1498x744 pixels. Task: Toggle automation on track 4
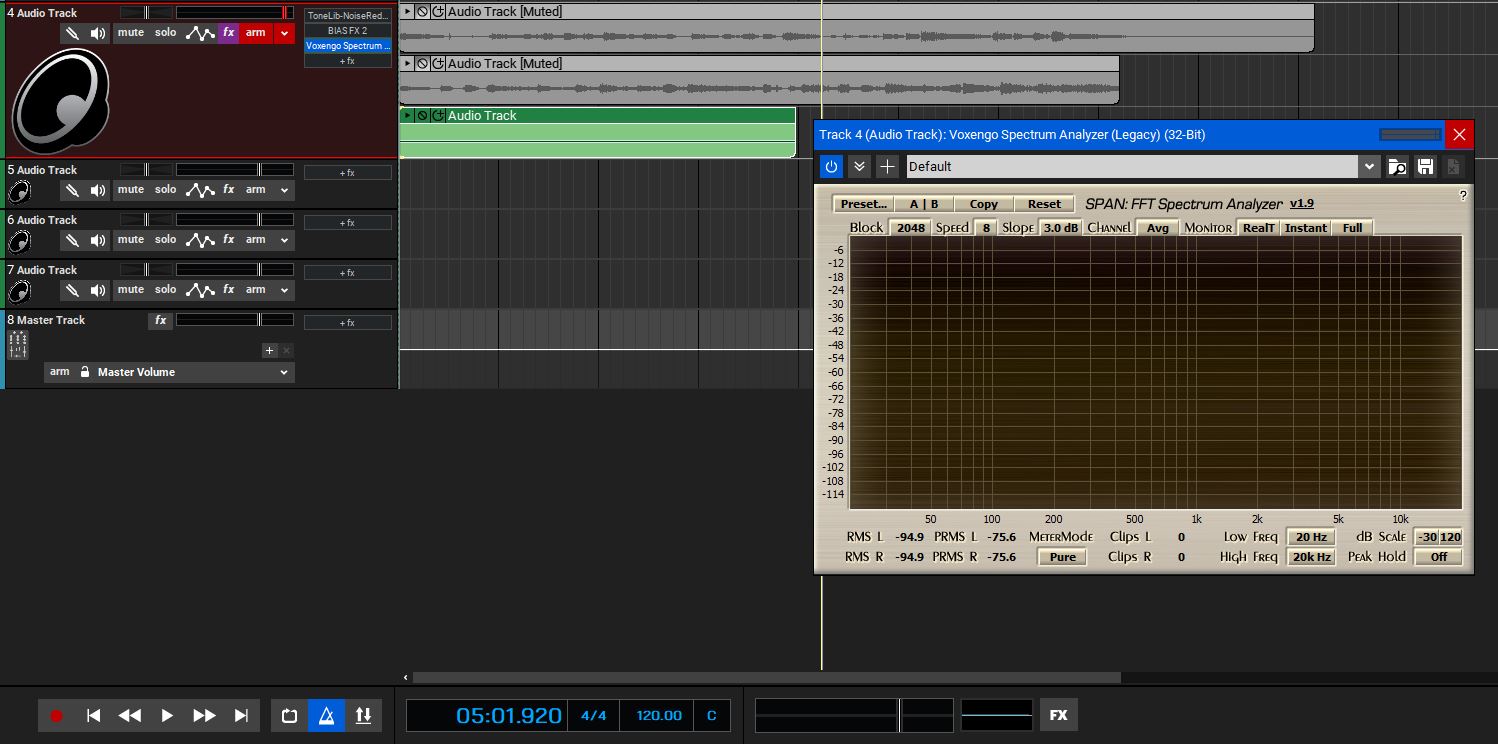200,33
